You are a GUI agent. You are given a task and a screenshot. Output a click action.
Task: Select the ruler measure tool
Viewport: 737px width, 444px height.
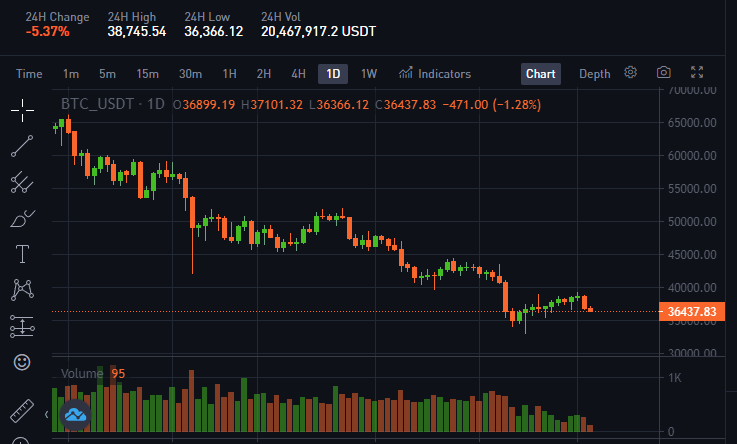[22, 411]
